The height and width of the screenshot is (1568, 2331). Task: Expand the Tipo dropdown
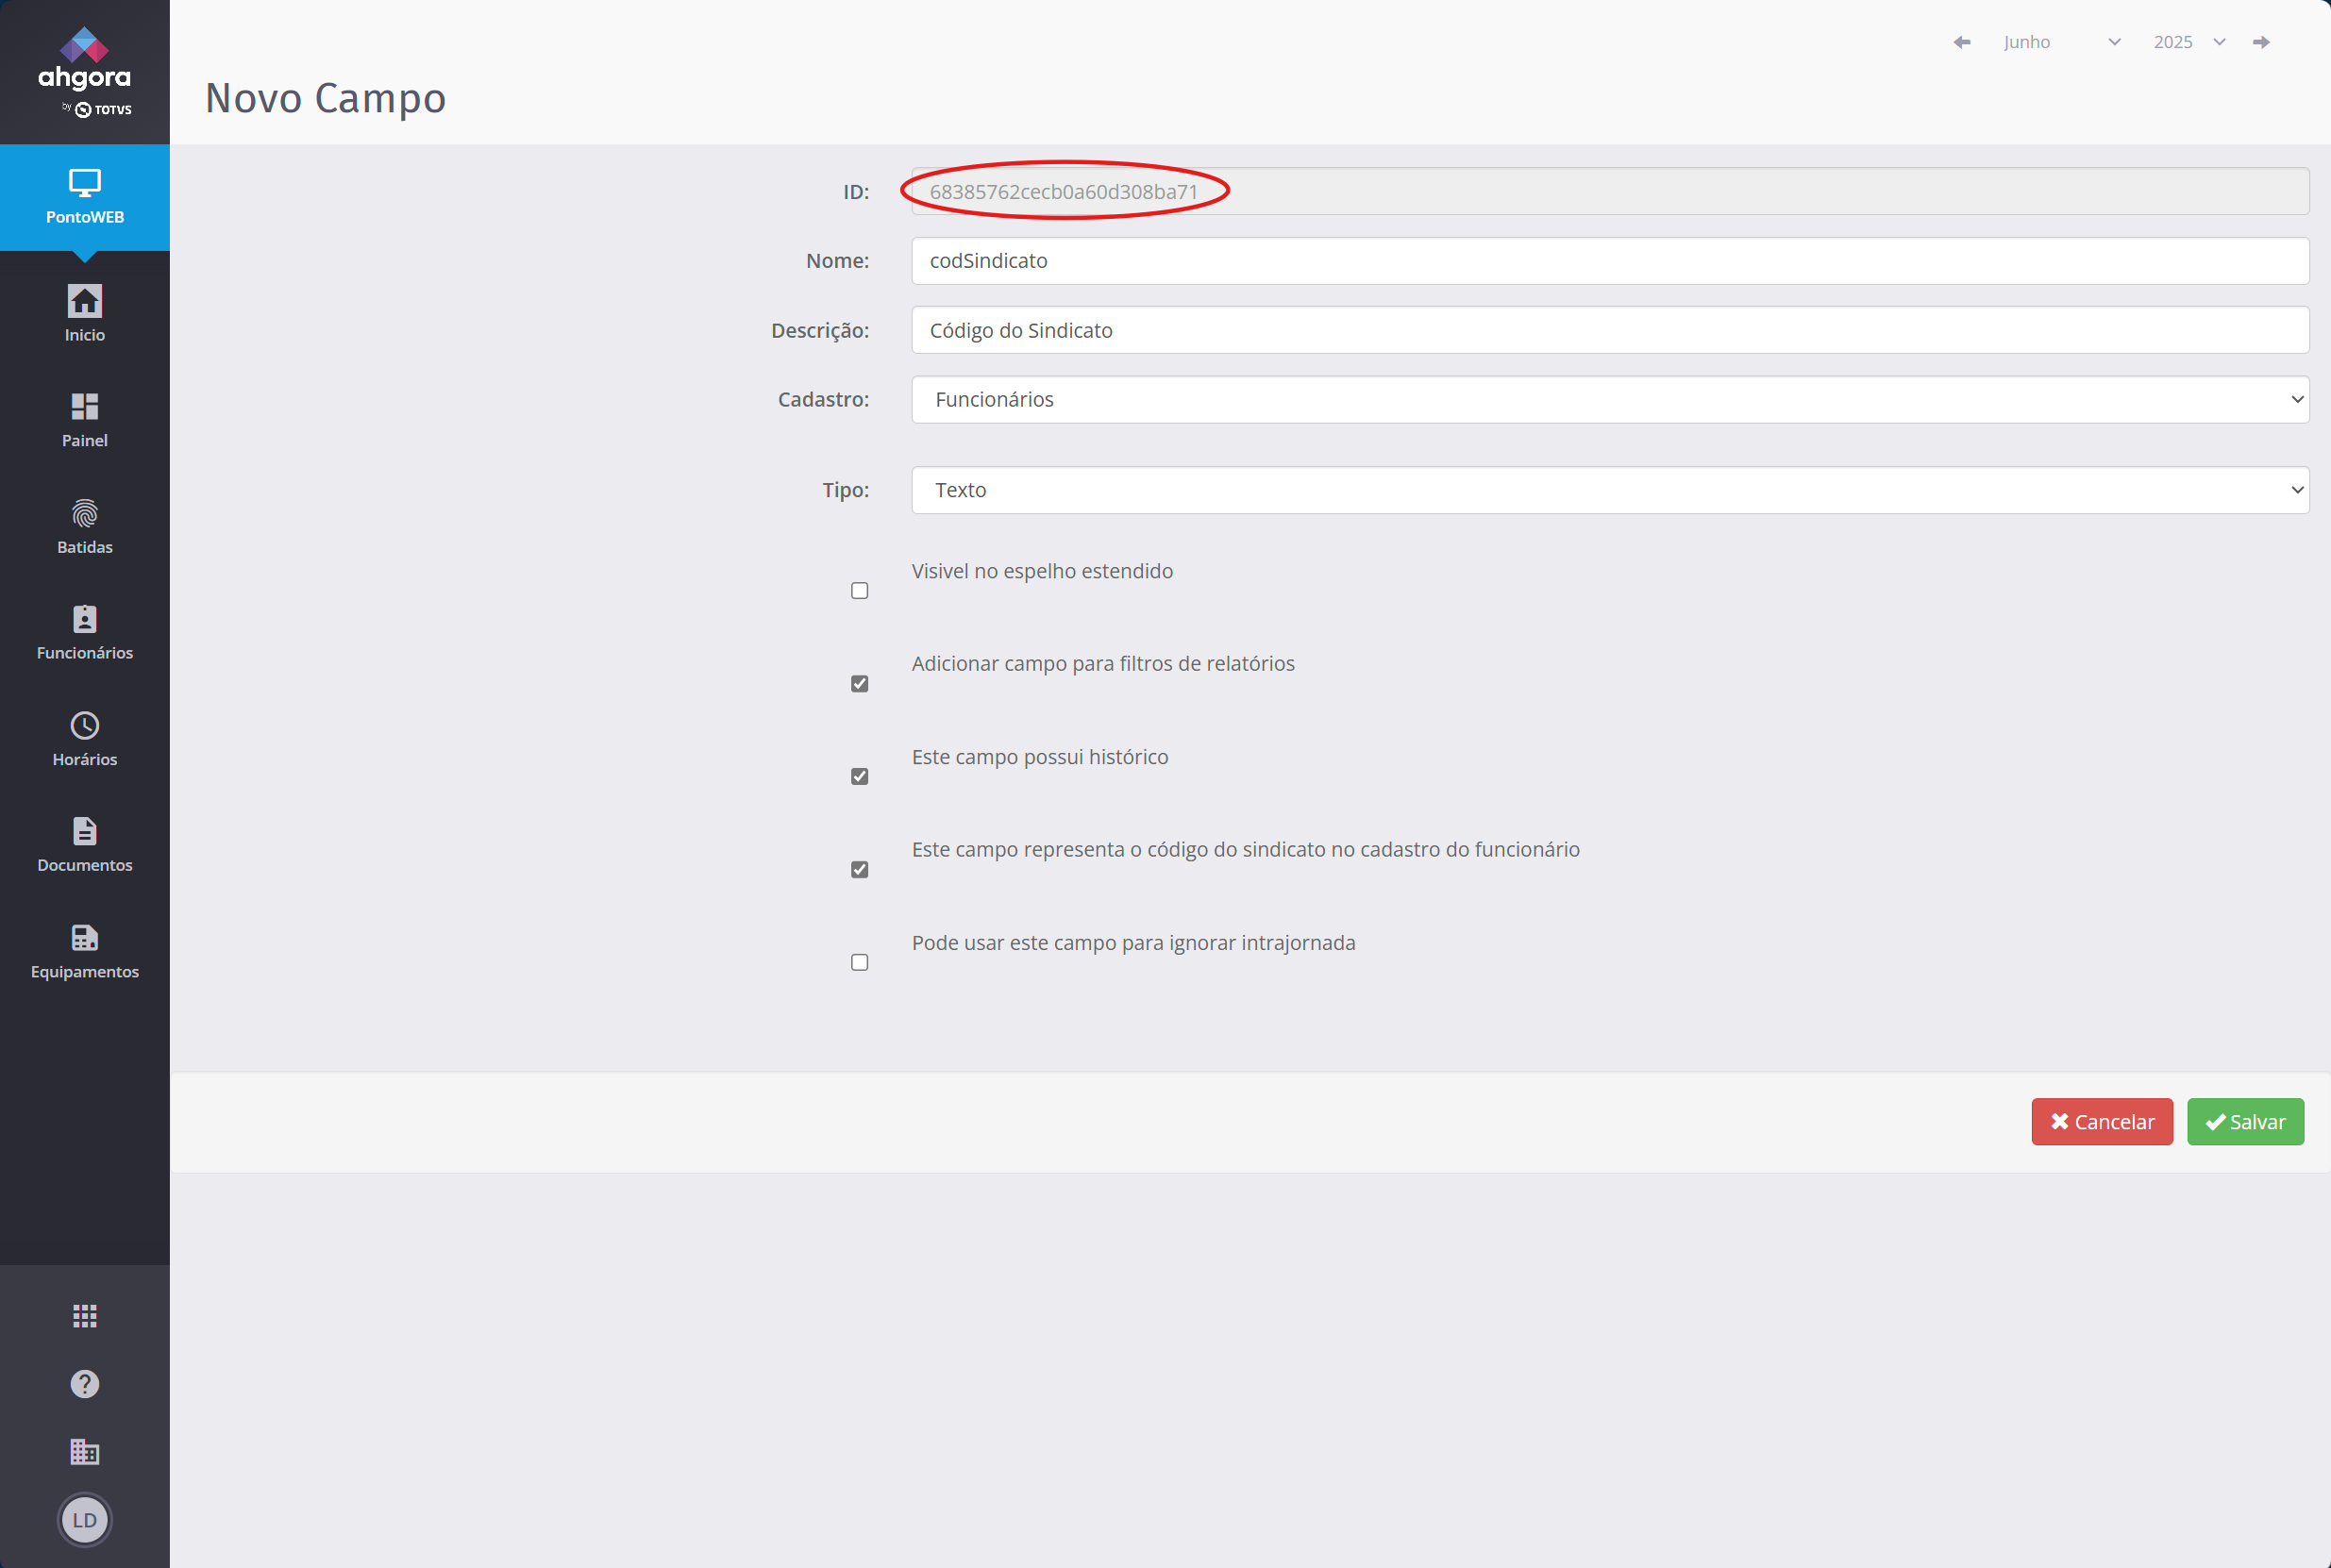1609,490
